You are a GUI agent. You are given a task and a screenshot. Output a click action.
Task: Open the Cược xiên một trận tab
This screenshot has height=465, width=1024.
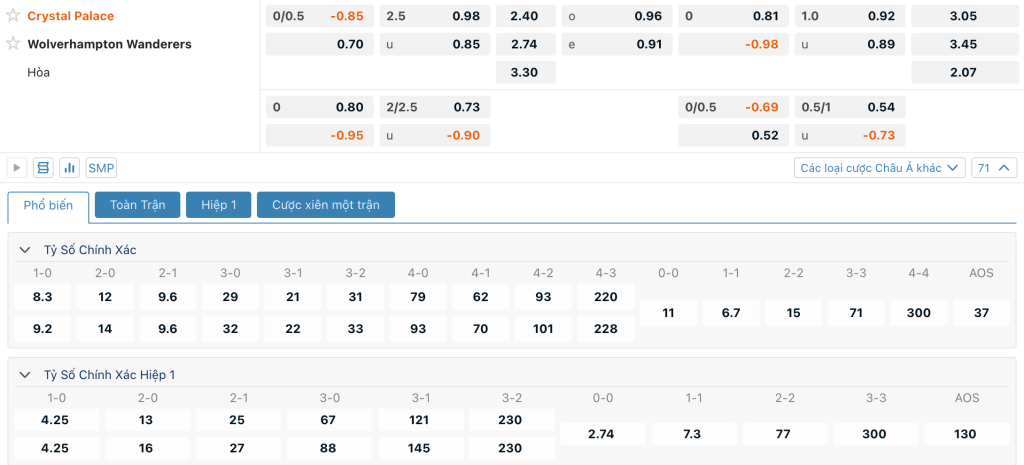pyautogui.click(x=326, y=205)
